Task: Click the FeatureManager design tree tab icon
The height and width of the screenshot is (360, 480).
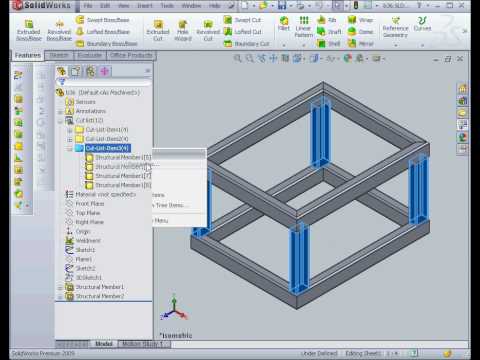Action: pos(61,71)
